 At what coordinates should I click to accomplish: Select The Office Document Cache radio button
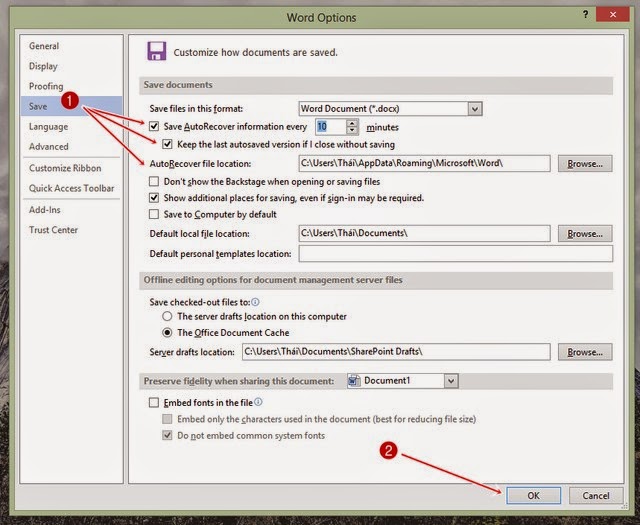pyautogui.click(x=167, y=333)
